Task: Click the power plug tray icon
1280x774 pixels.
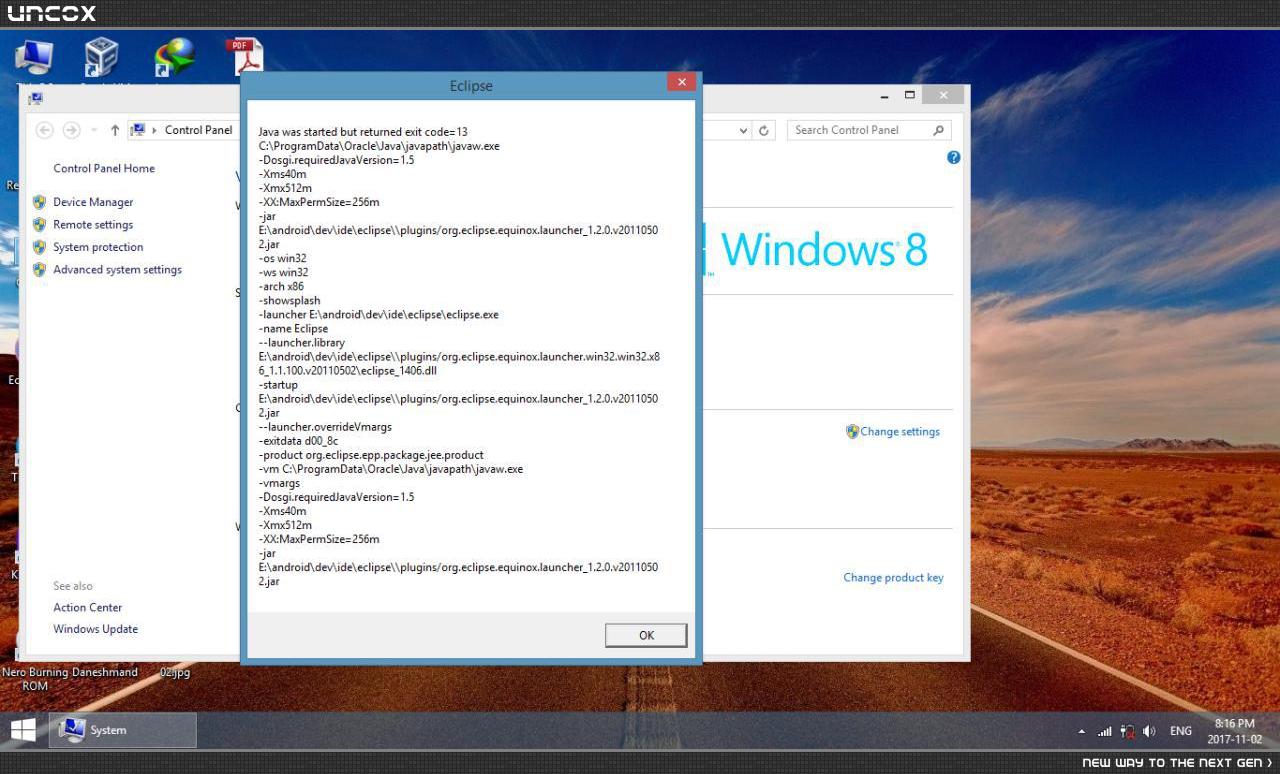Action: coord(1127,731)
